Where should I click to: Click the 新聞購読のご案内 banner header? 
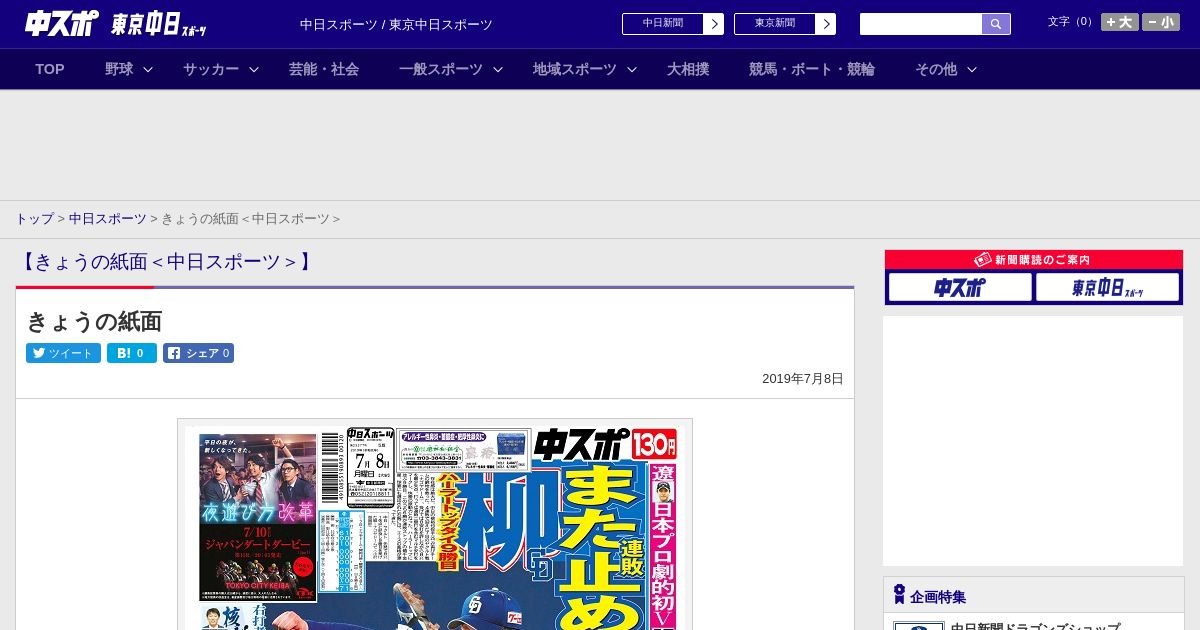pos(1034,260)
